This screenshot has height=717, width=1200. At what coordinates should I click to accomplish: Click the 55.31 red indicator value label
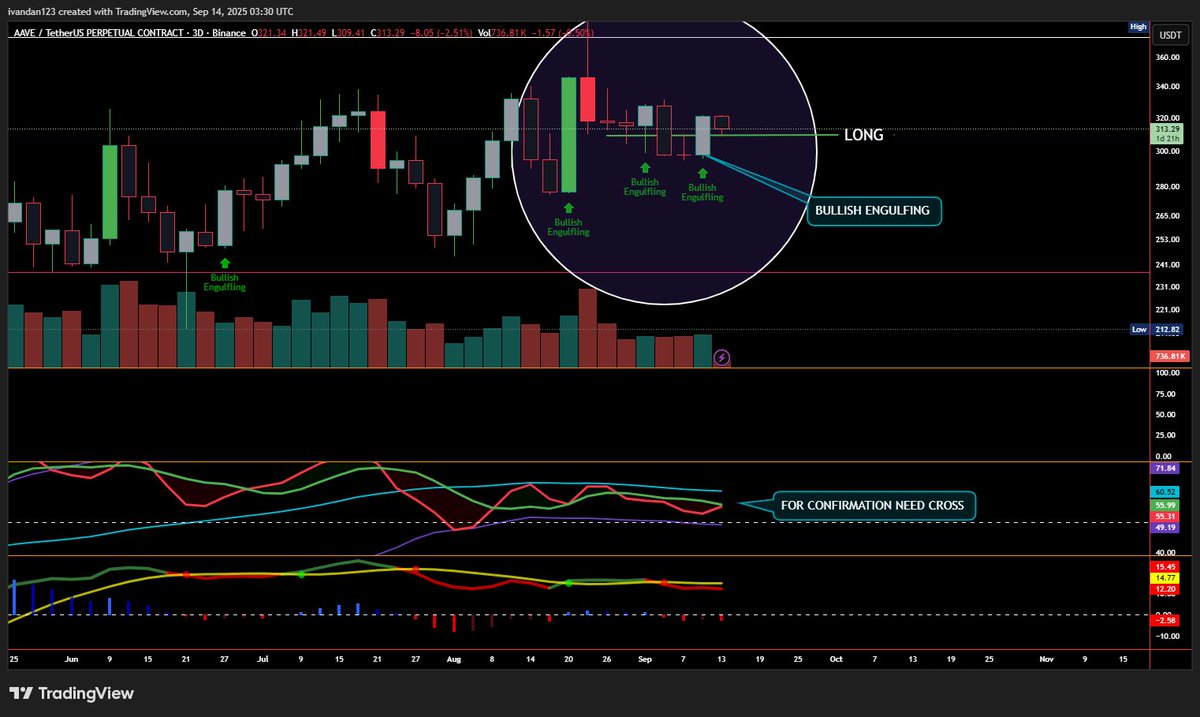1163,516
